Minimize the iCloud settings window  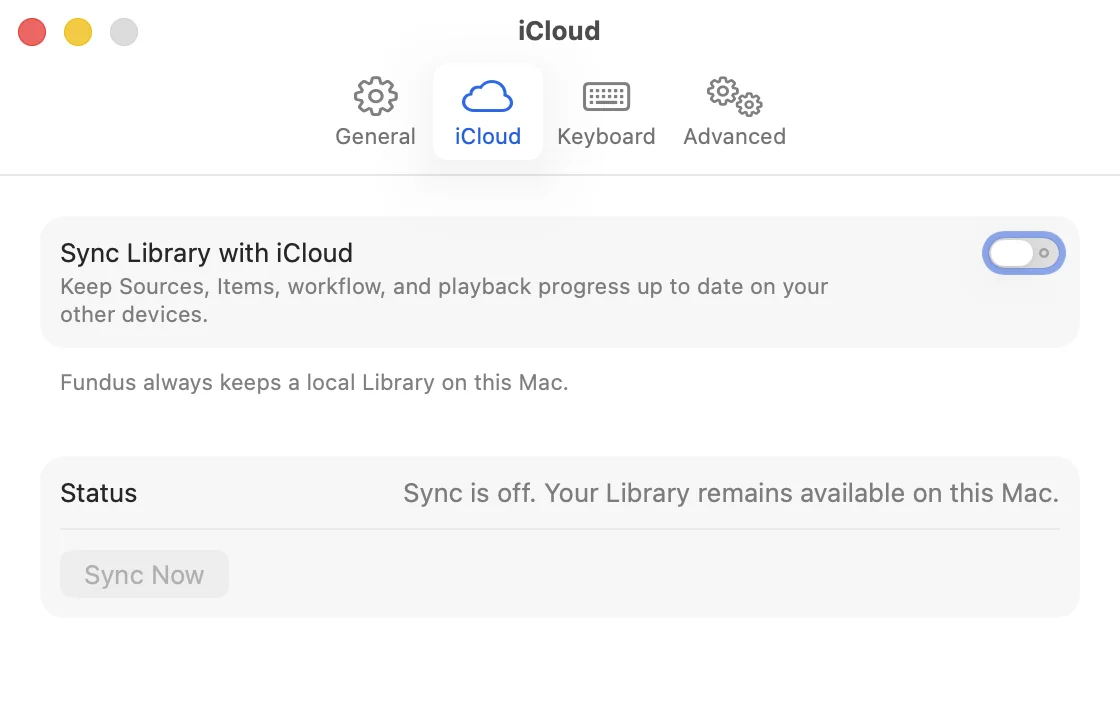click(x=78, y=32)
